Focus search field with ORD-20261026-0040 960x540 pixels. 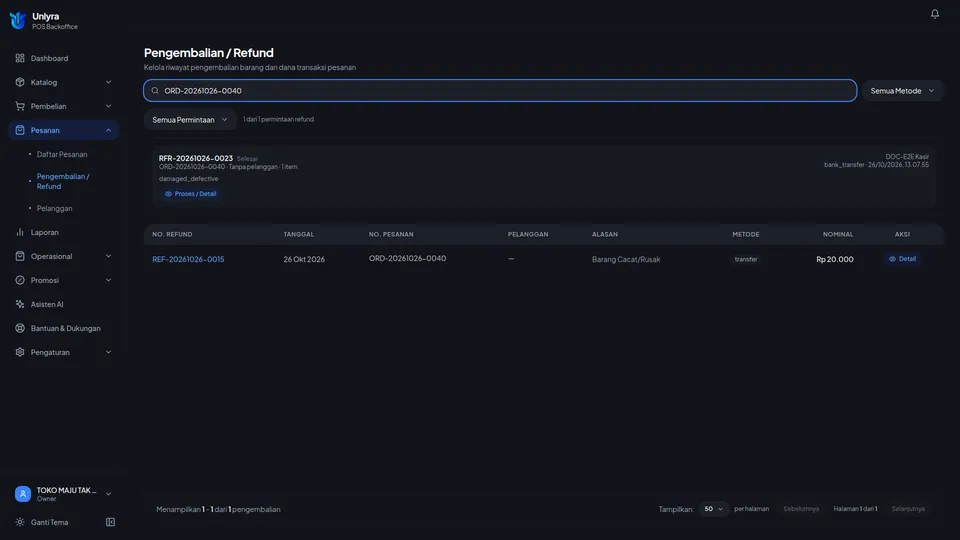pyautogui.click(x=500, y=91)
